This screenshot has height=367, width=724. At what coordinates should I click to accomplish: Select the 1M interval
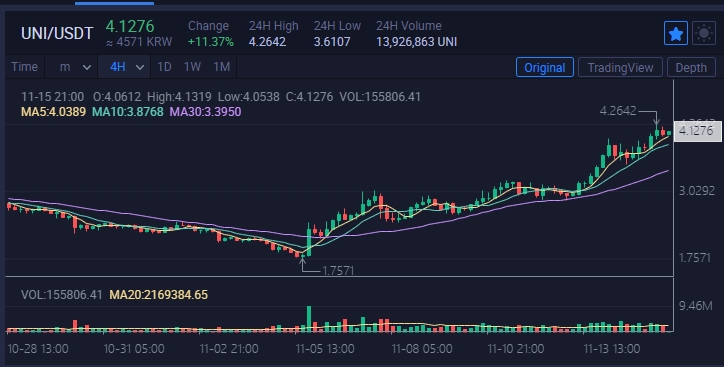[222, 67]
